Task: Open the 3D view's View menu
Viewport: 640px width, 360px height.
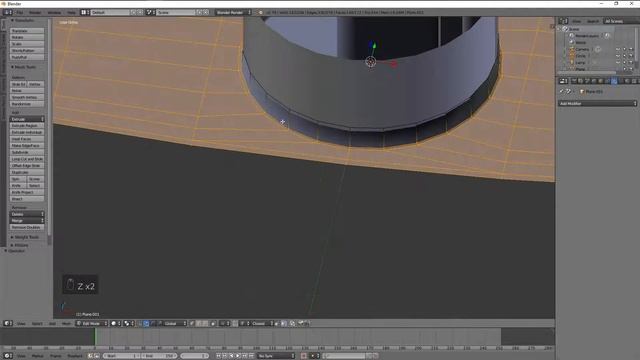Action: 20,323
